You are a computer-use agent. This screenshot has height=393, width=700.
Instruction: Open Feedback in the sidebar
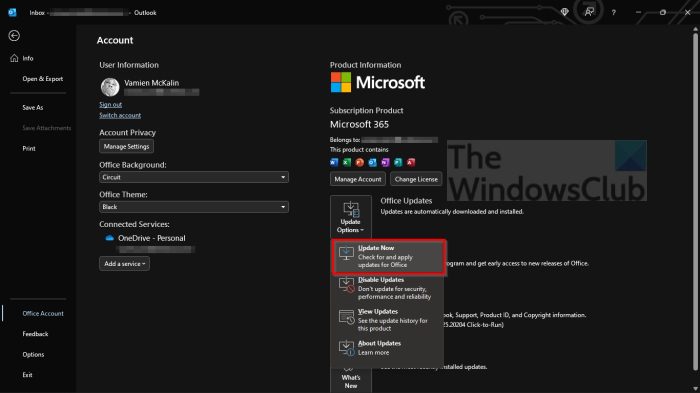tap(35, 334)
